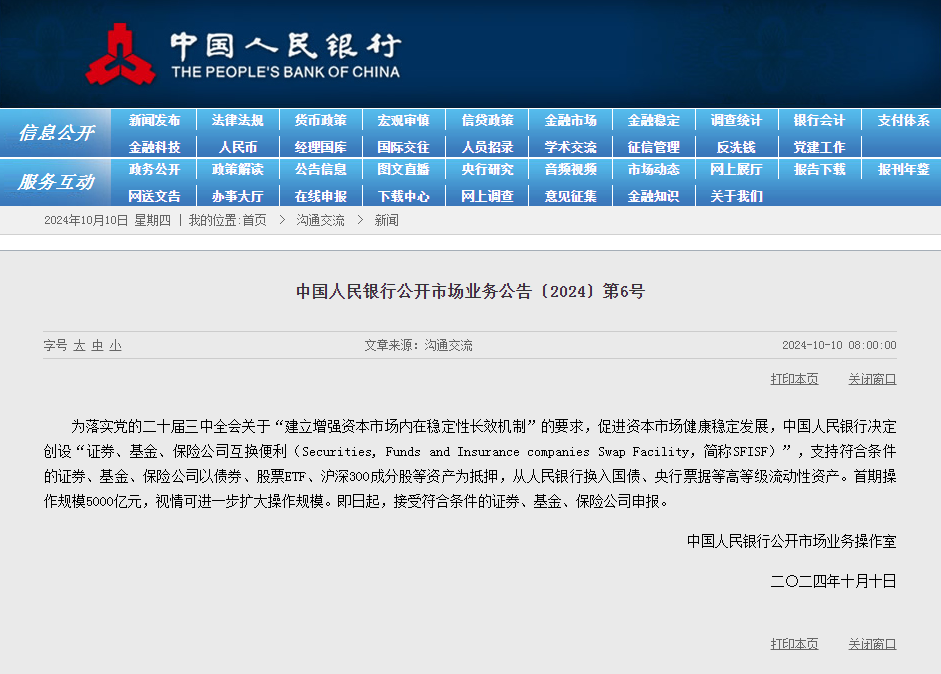Click the text 文章来源:沟通交流
This screenshot has width=941, height=674.
coord(418,345)
